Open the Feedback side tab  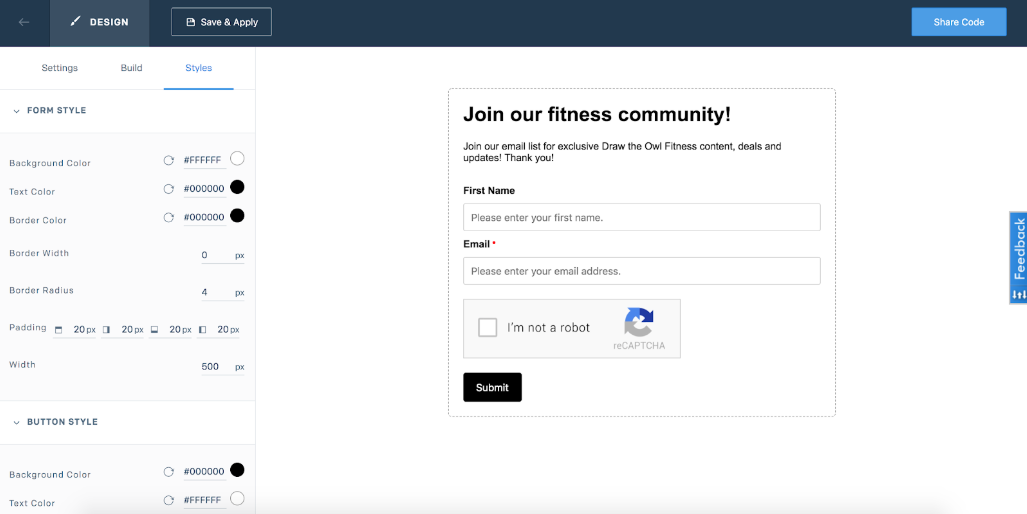tap(1018, 257)
